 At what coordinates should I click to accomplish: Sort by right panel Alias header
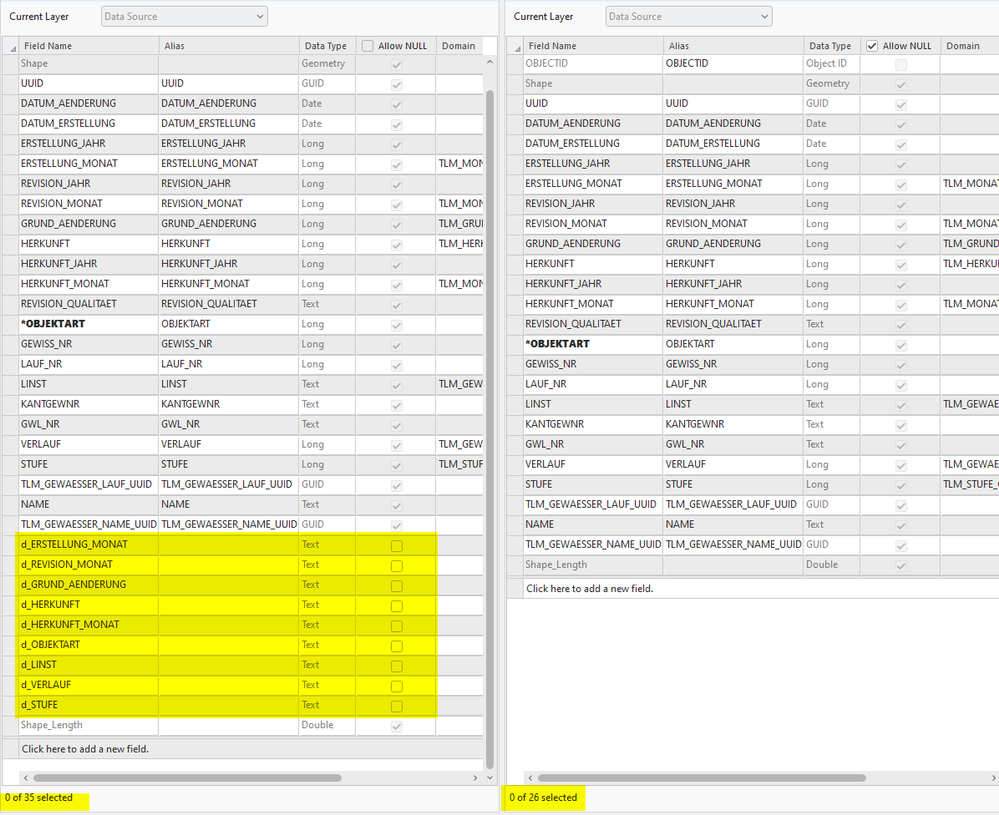tap(733, 46)
